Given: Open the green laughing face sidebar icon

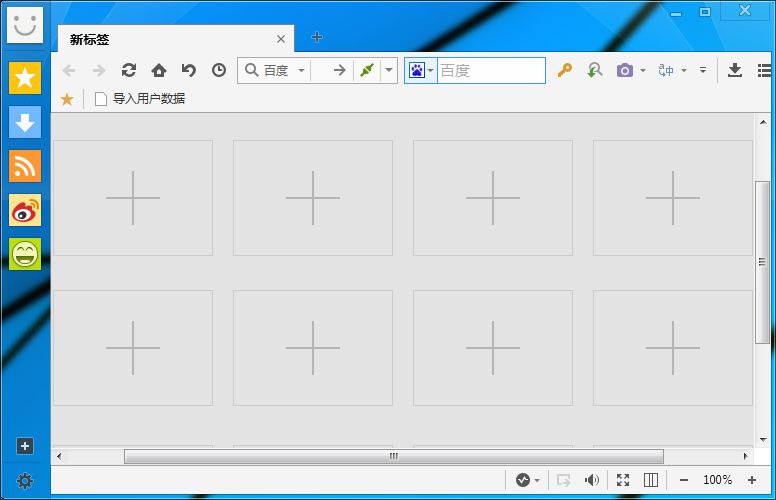Looking at the screenshot, I should tap(25, 254).
